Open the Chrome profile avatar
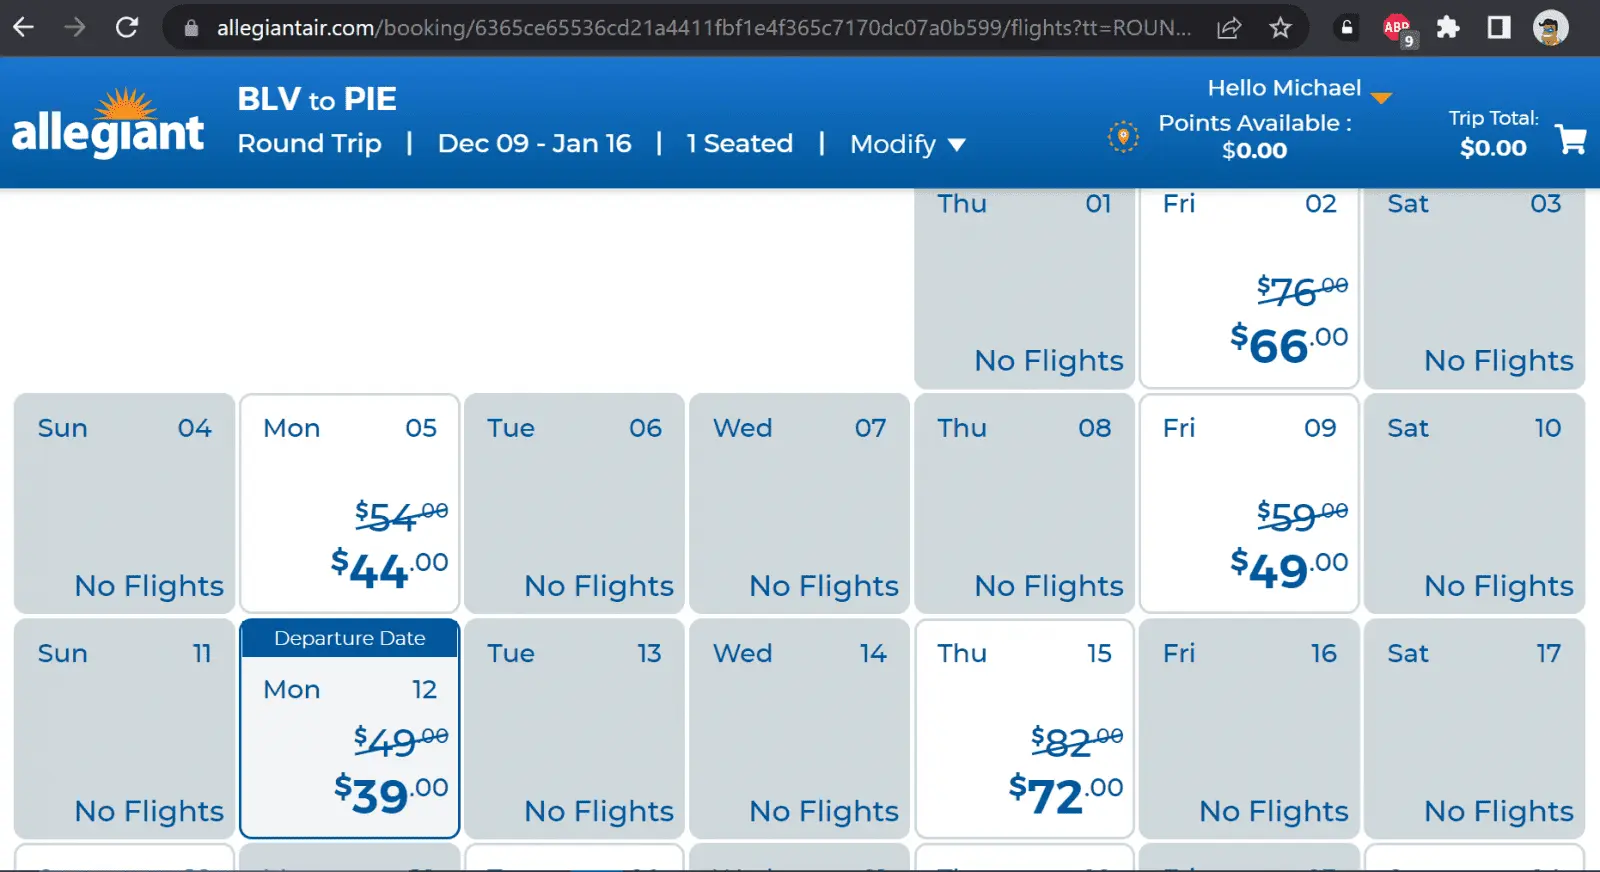1600x872 pixels. 1550,28
